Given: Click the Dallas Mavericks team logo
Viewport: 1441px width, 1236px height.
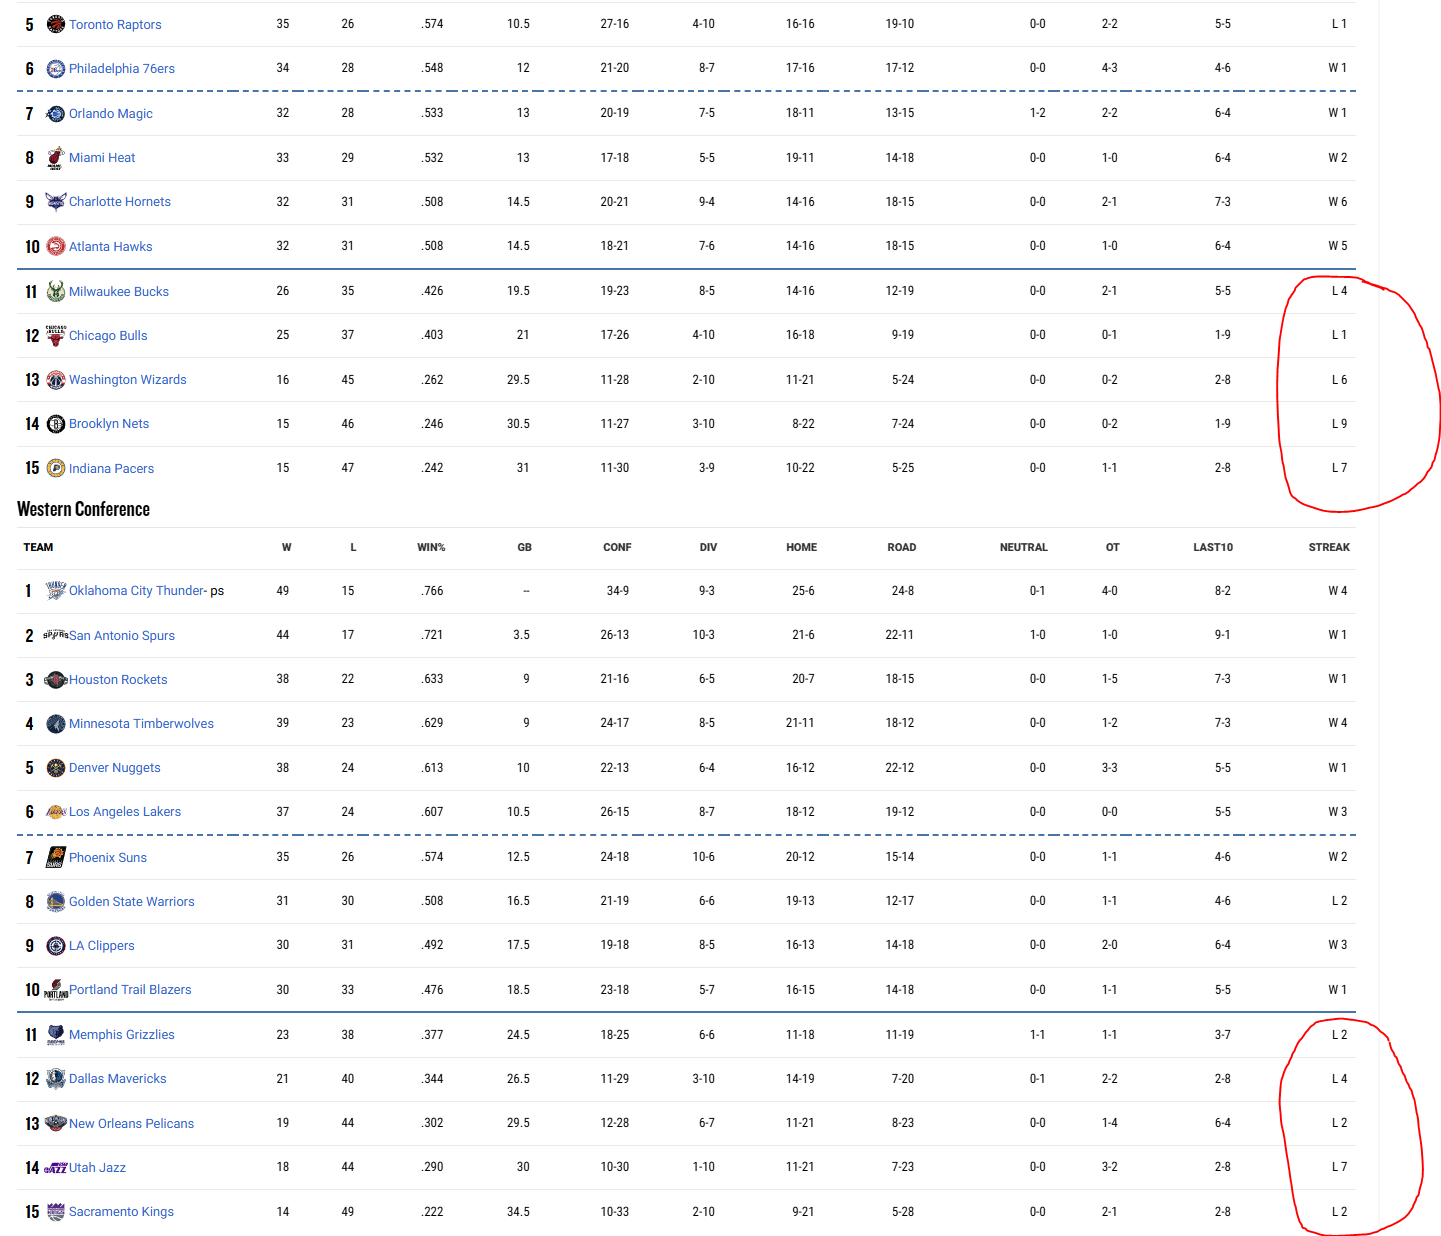Looking at the screenshot, I should 56,1078.
